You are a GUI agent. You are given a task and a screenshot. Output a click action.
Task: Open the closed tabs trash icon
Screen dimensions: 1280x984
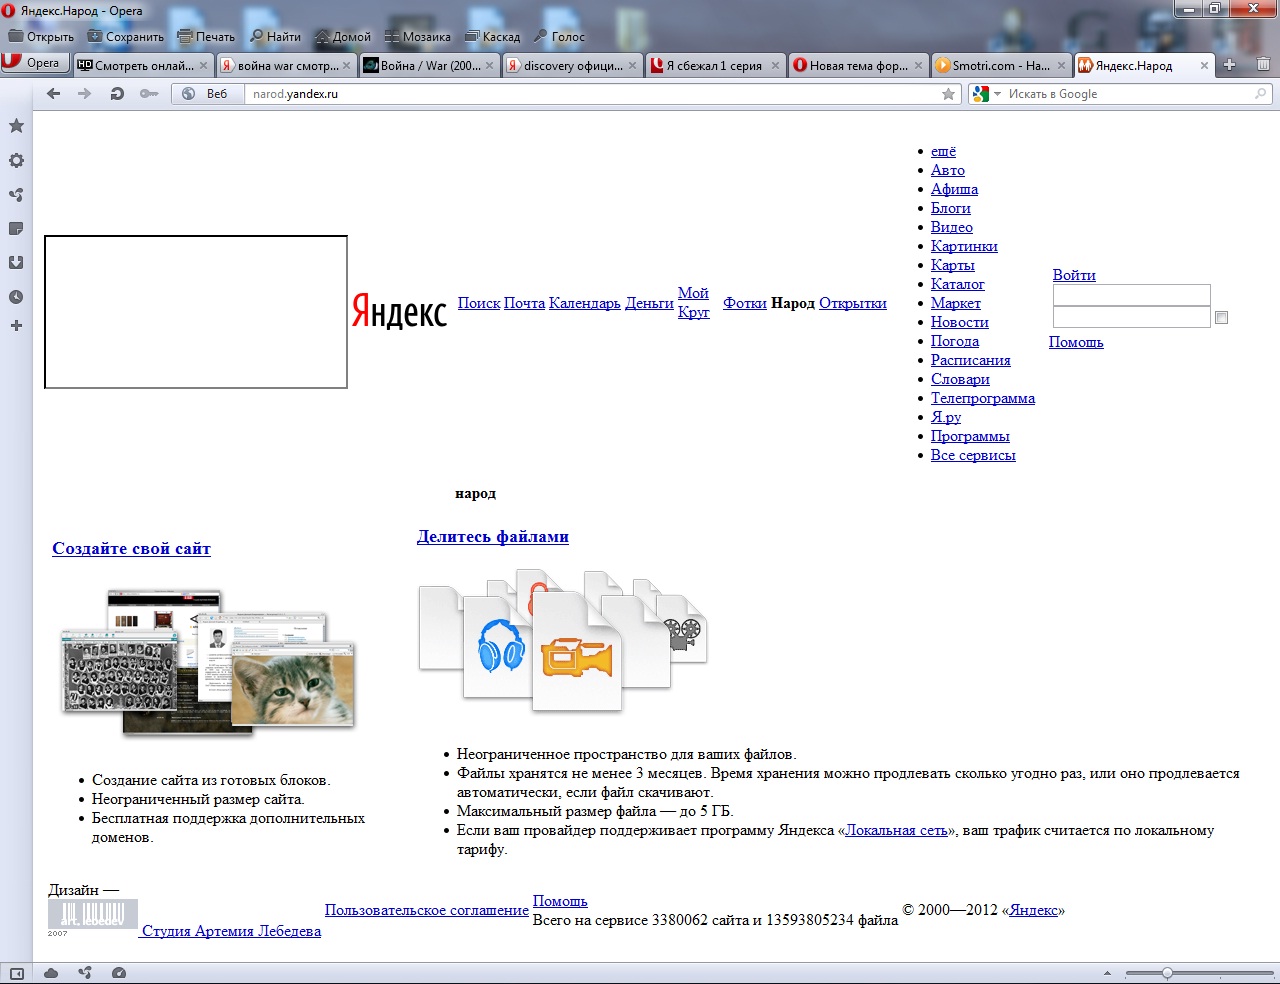pyautogui.click(x=1263, y=65)
